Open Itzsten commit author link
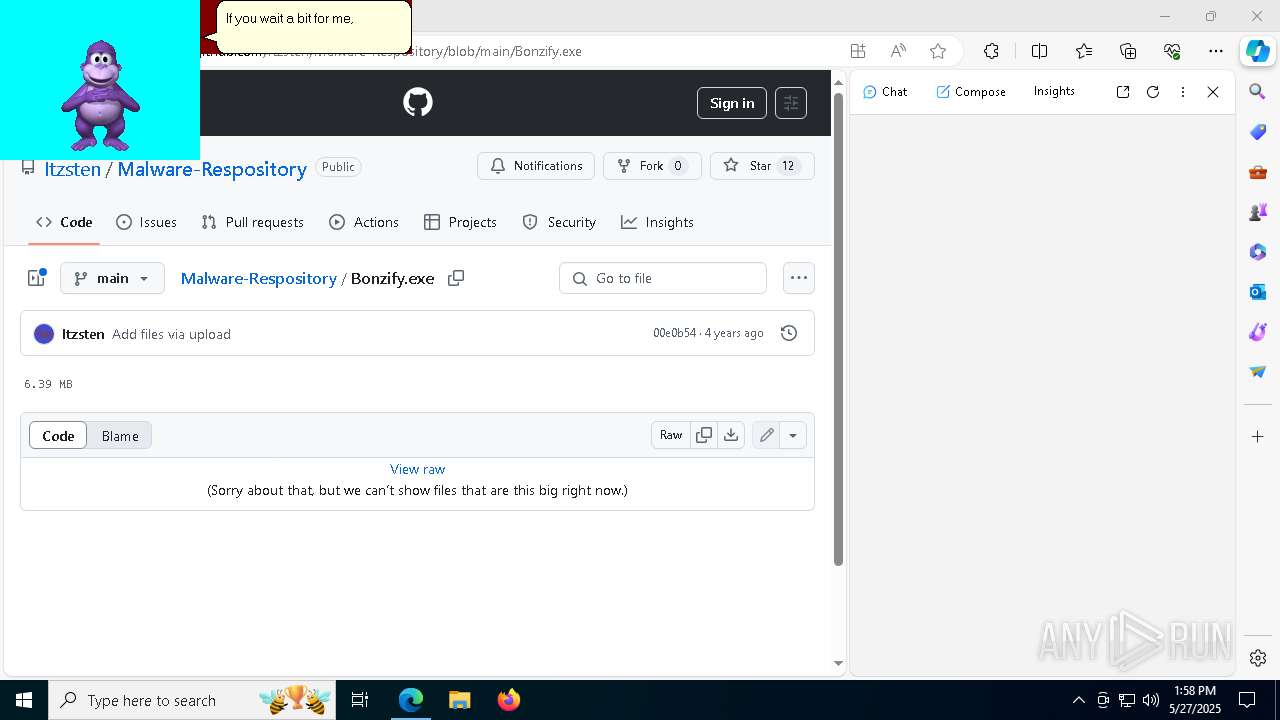 click(x=83, y=334)
